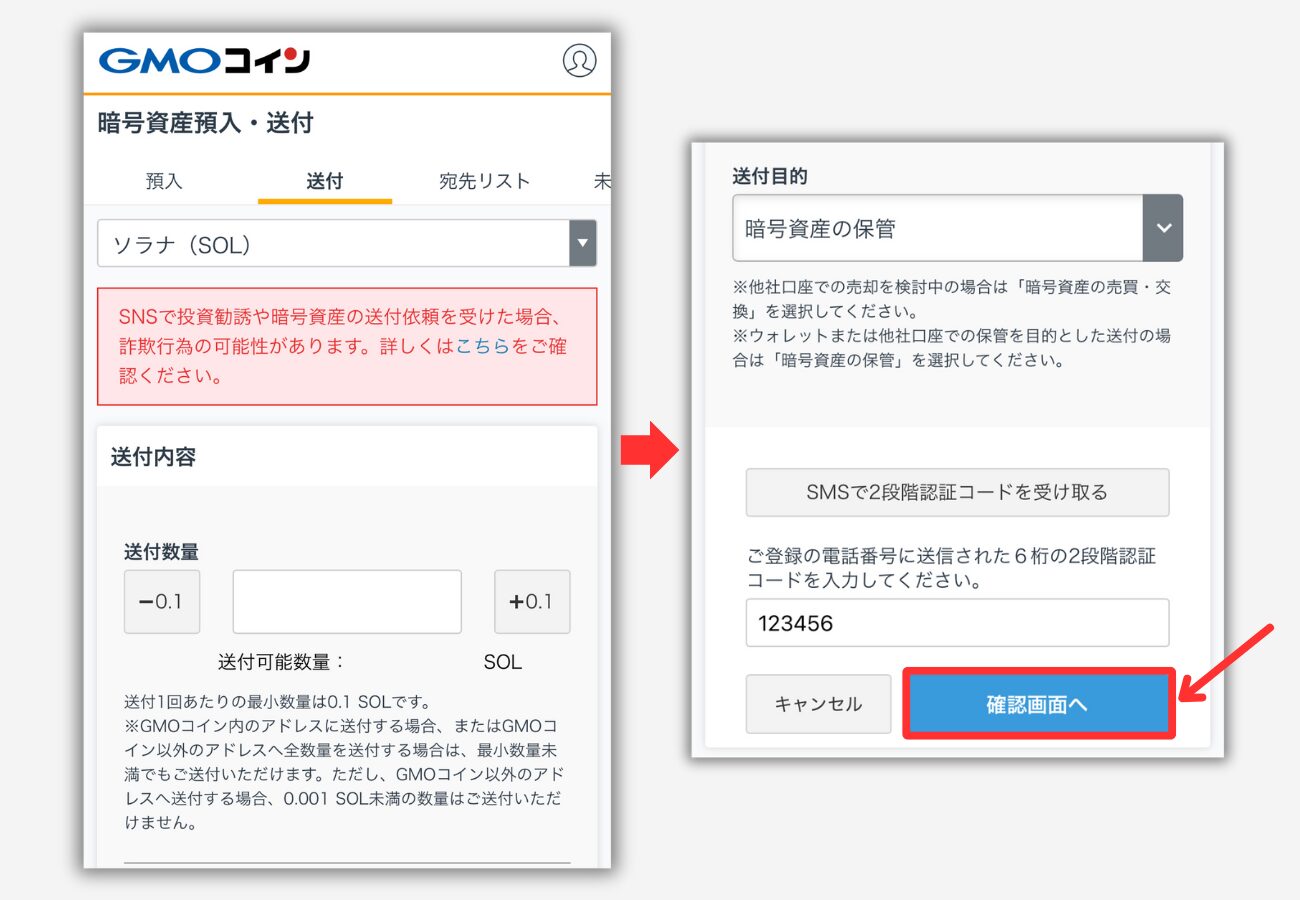The width and height of the screenshot is (1300, 900).
Task: Click the dark arrow on currency selector
Action: click(582, 244)
